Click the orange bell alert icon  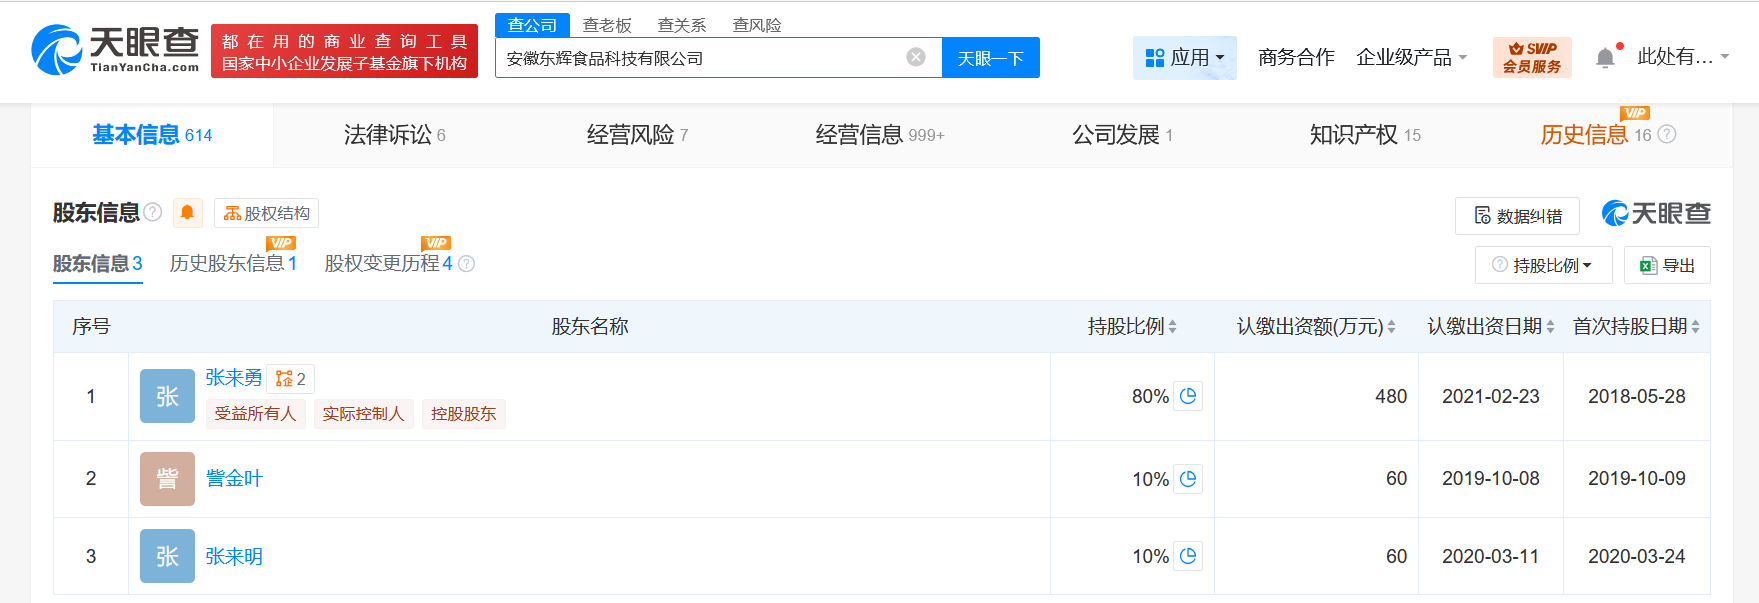[187, 213]
